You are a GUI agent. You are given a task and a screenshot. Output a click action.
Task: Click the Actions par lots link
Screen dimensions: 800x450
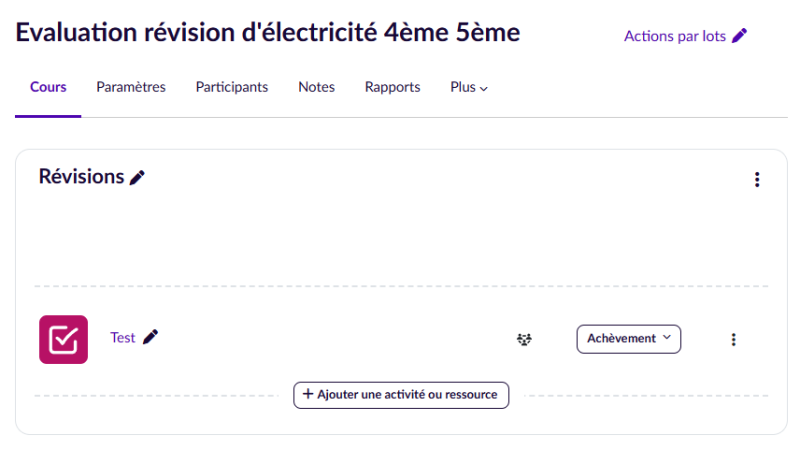point(675,36)
